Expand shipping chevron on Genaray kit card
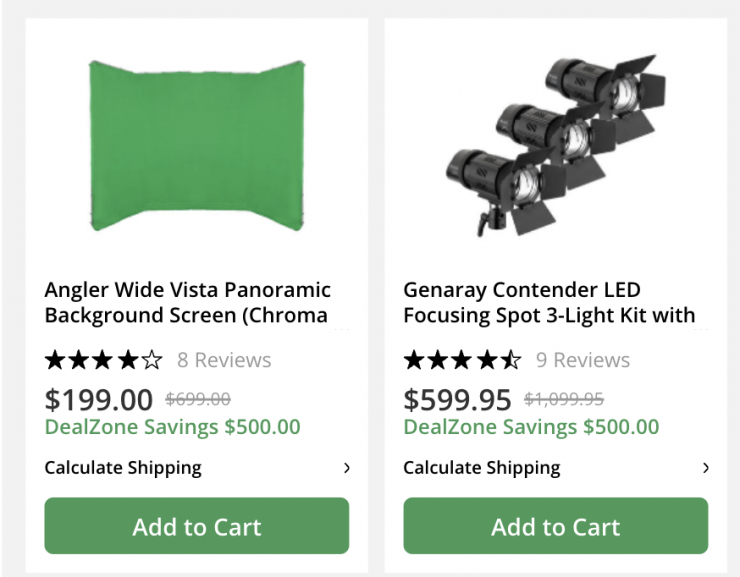 pos(706,468)
